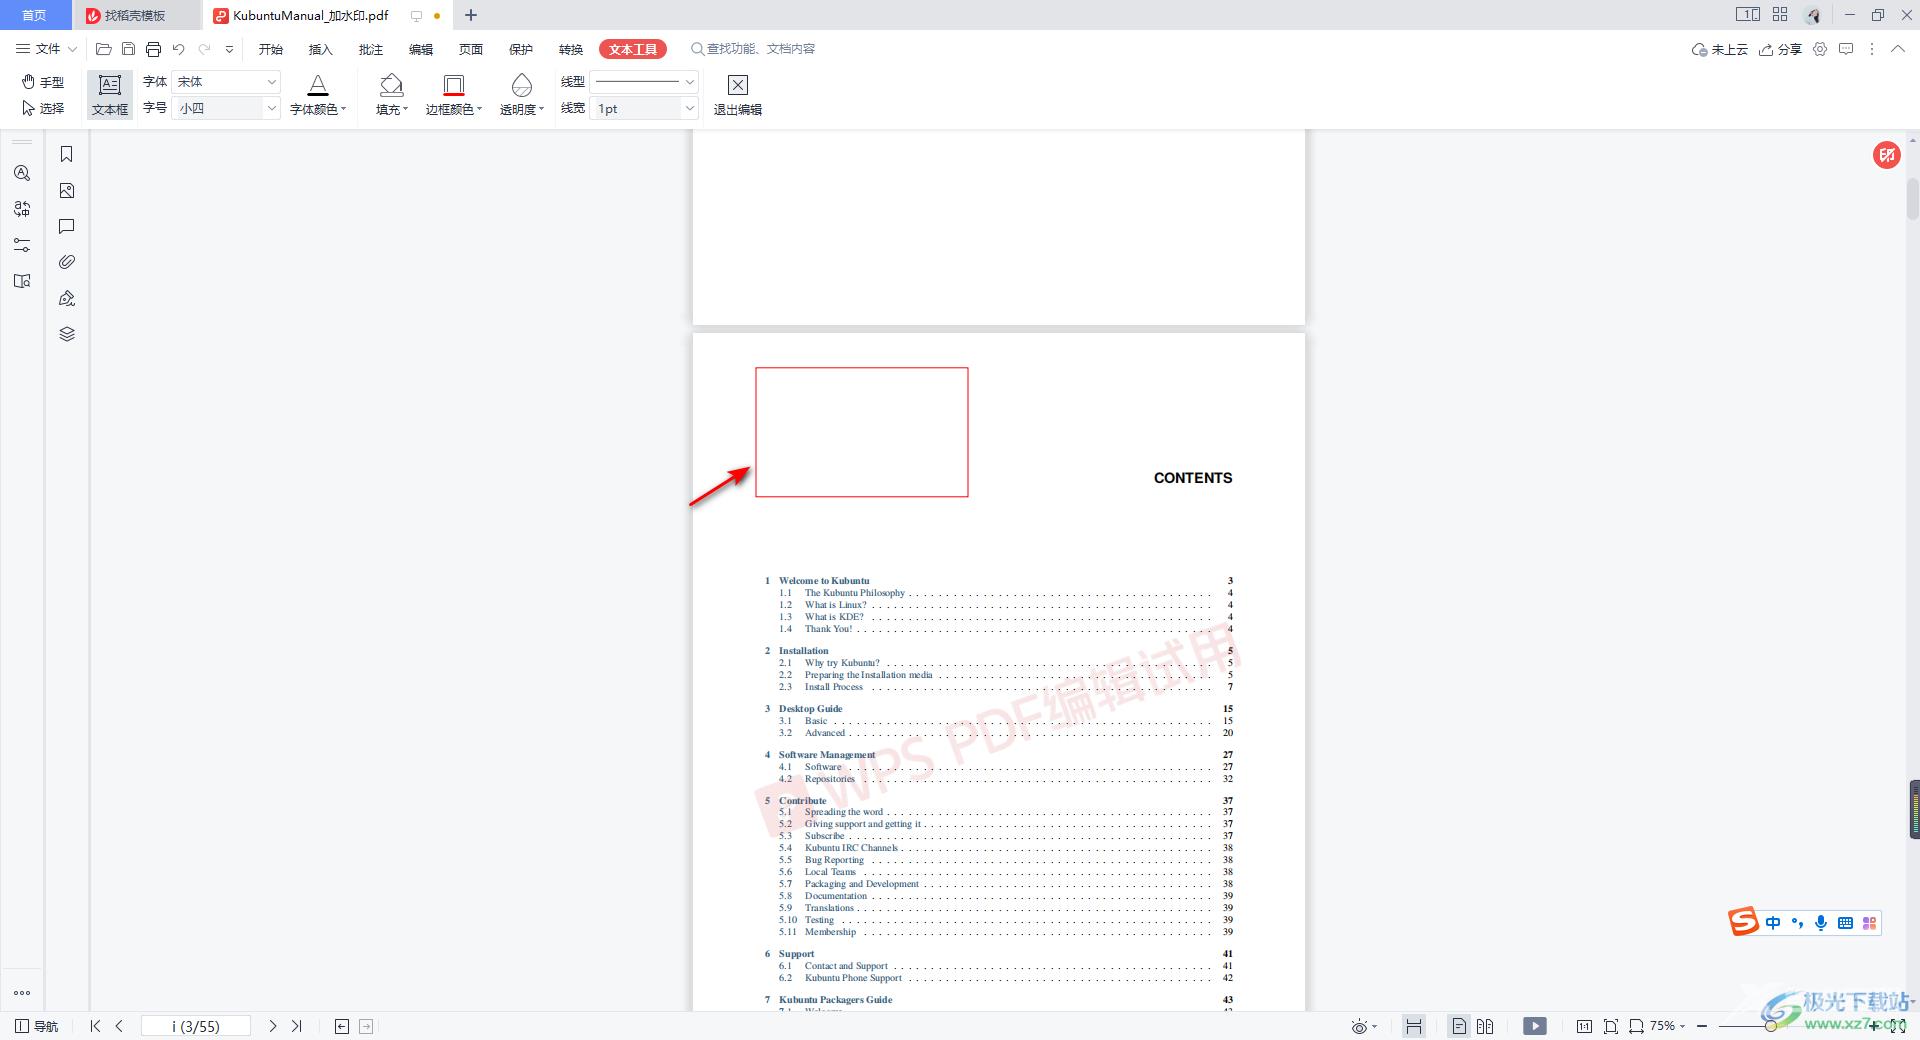Open the layers panel in sidebar

67,334
